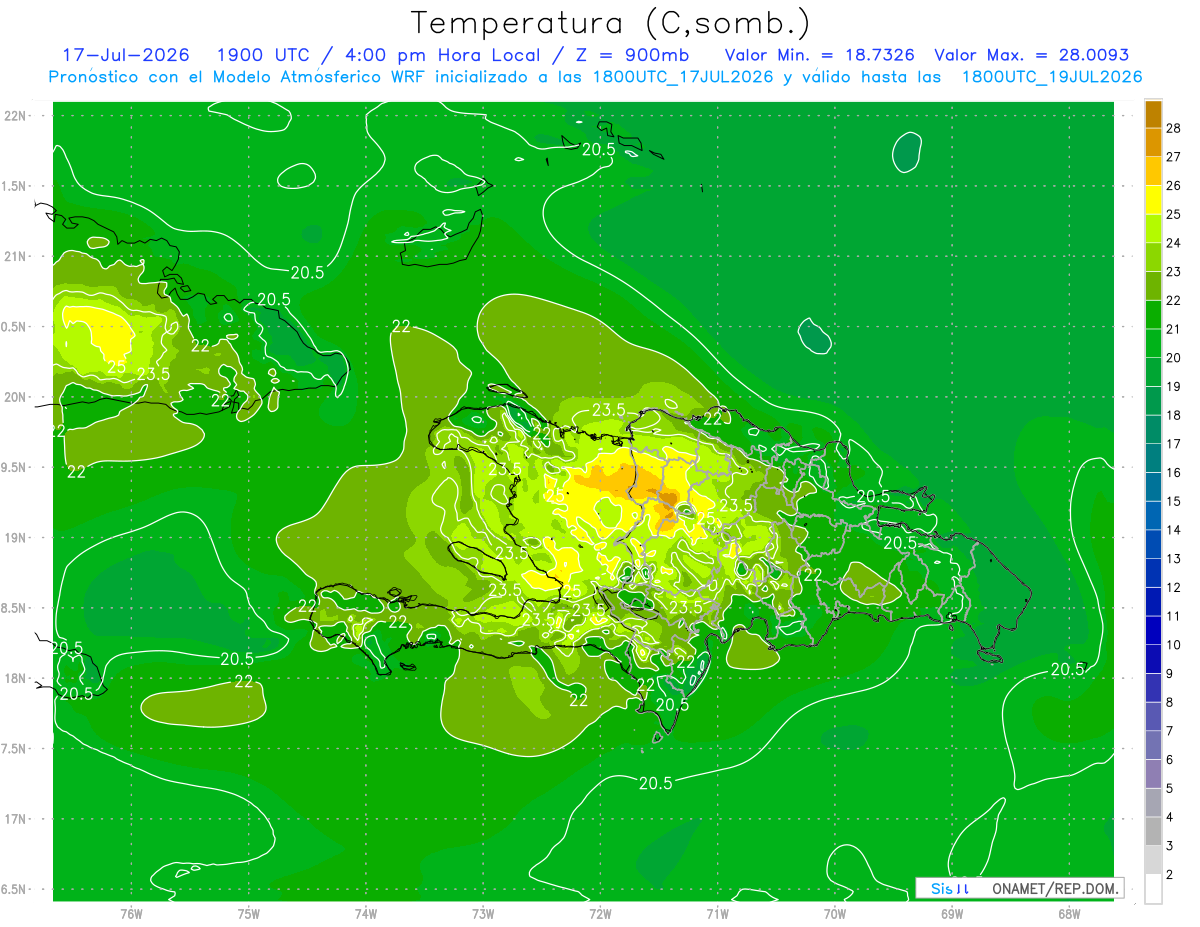
Task: Click the "28" label on the color scale
Action: coord(1174,128)
